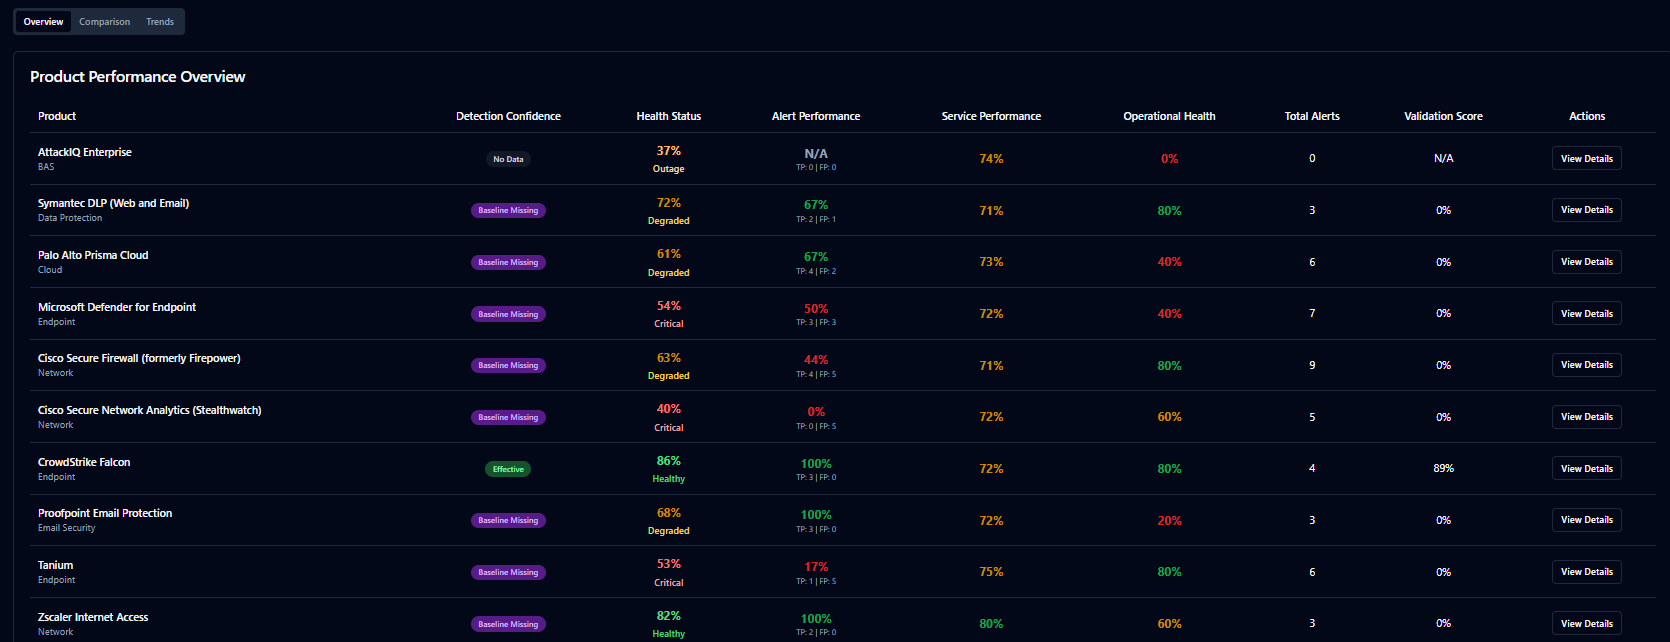Click the Effective badge for CrowdStrike Falcon
The width and height of the screenshot is (1670, 642).
coord(508,469)
